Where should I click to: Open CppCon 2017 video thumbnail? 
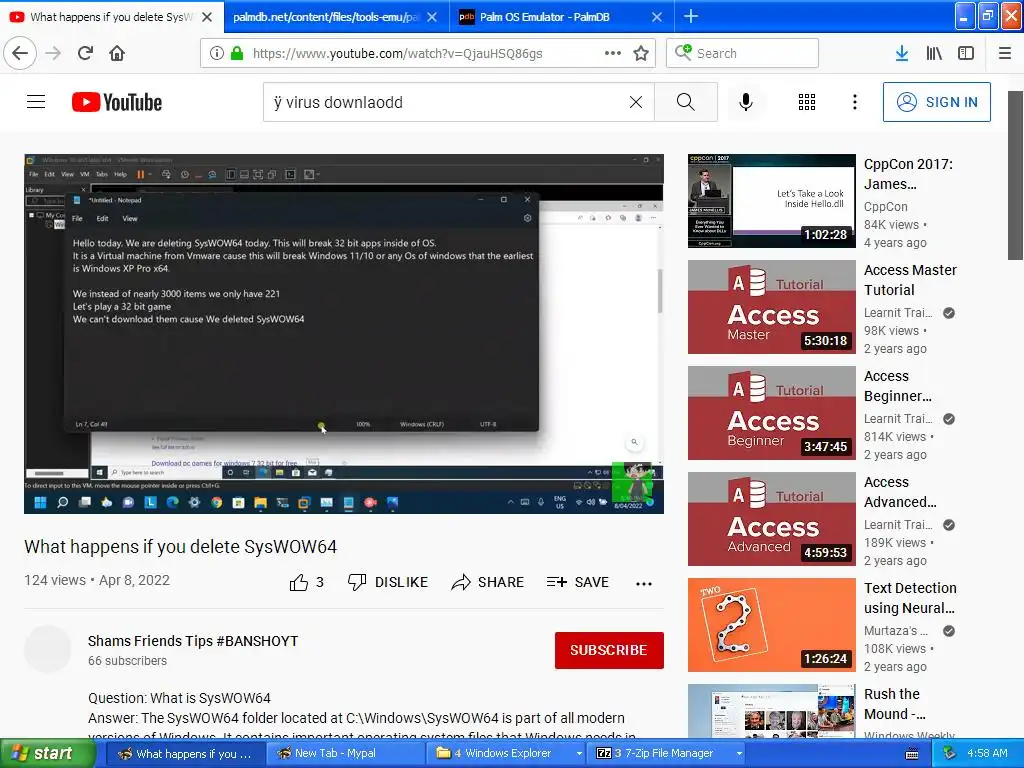pos(771,201)
